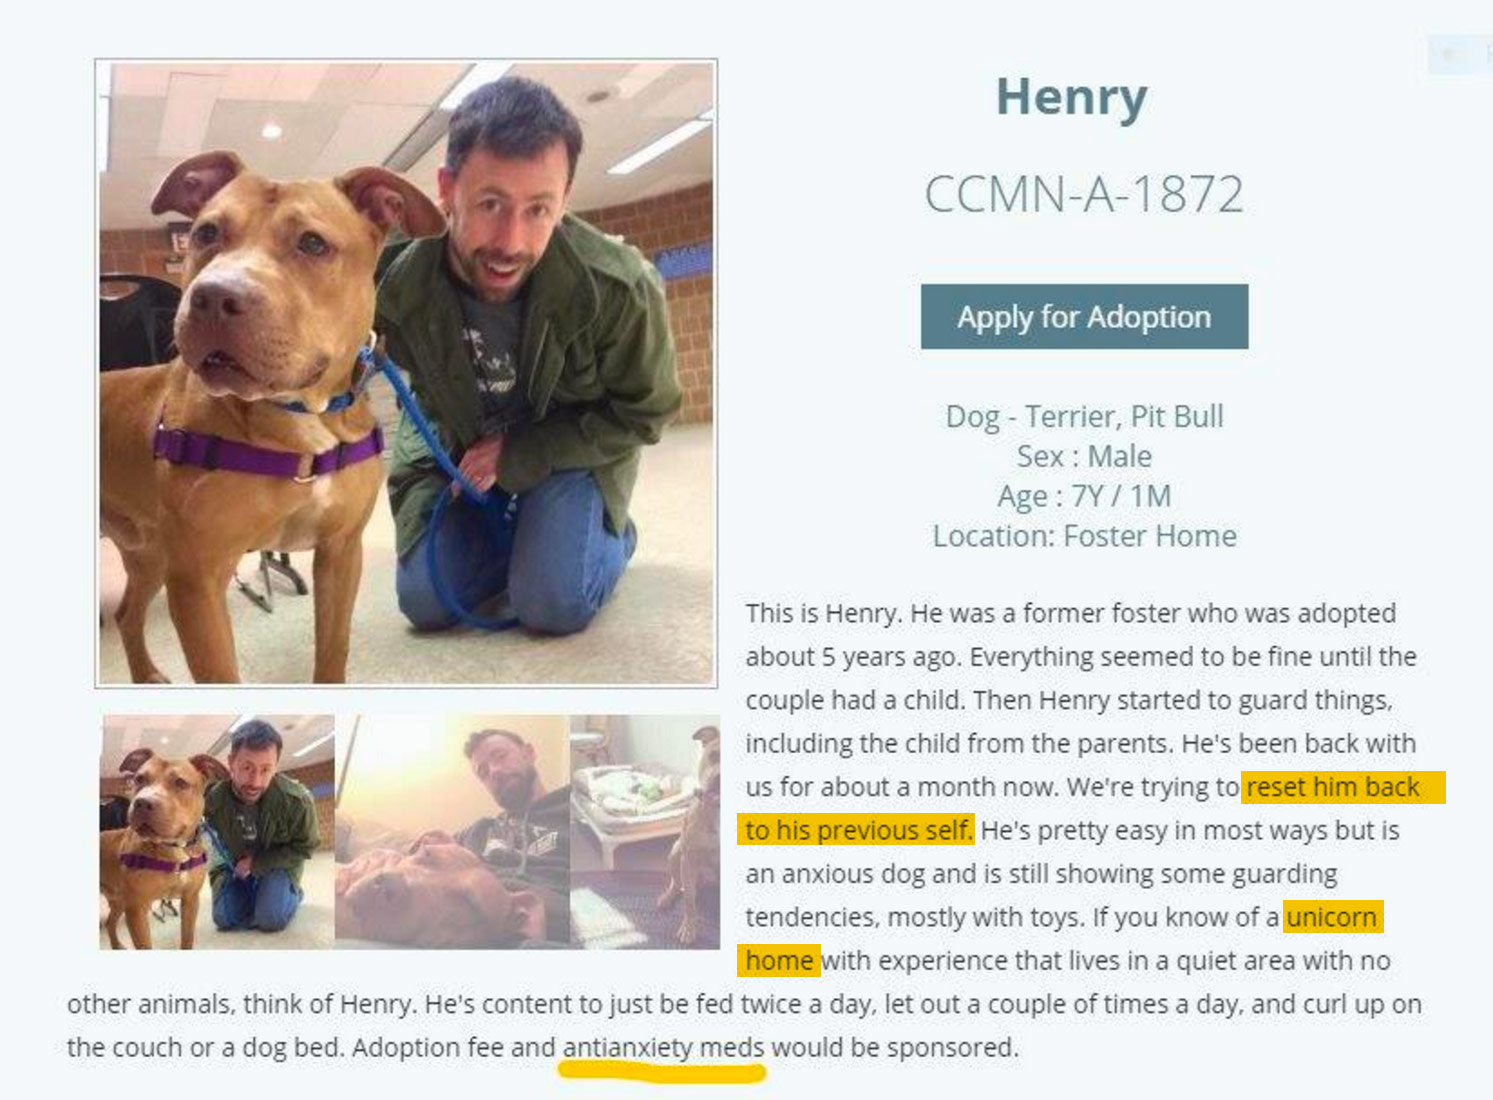Screen dimensions: 1493x1100
Task: Click the Location: Foster Home line
Action: point(1084,536)
